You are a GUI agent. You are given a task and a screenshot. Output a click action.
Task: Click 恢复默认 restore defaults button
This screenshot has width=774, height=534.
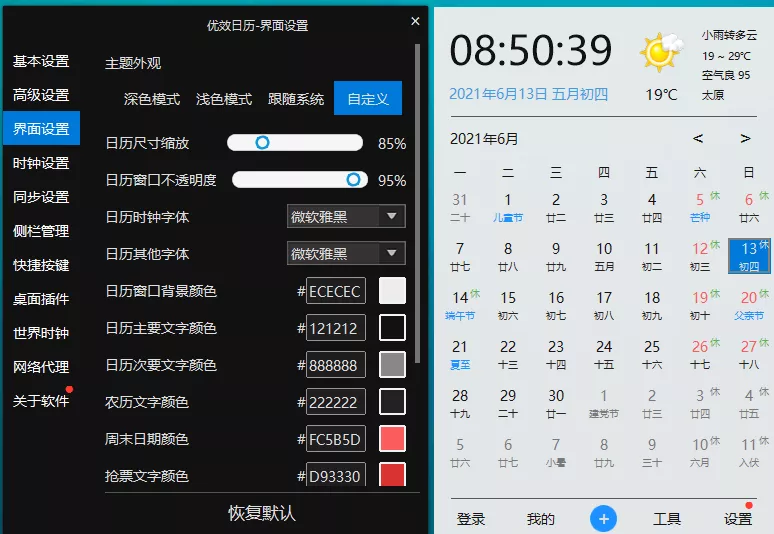coord(262,513)
